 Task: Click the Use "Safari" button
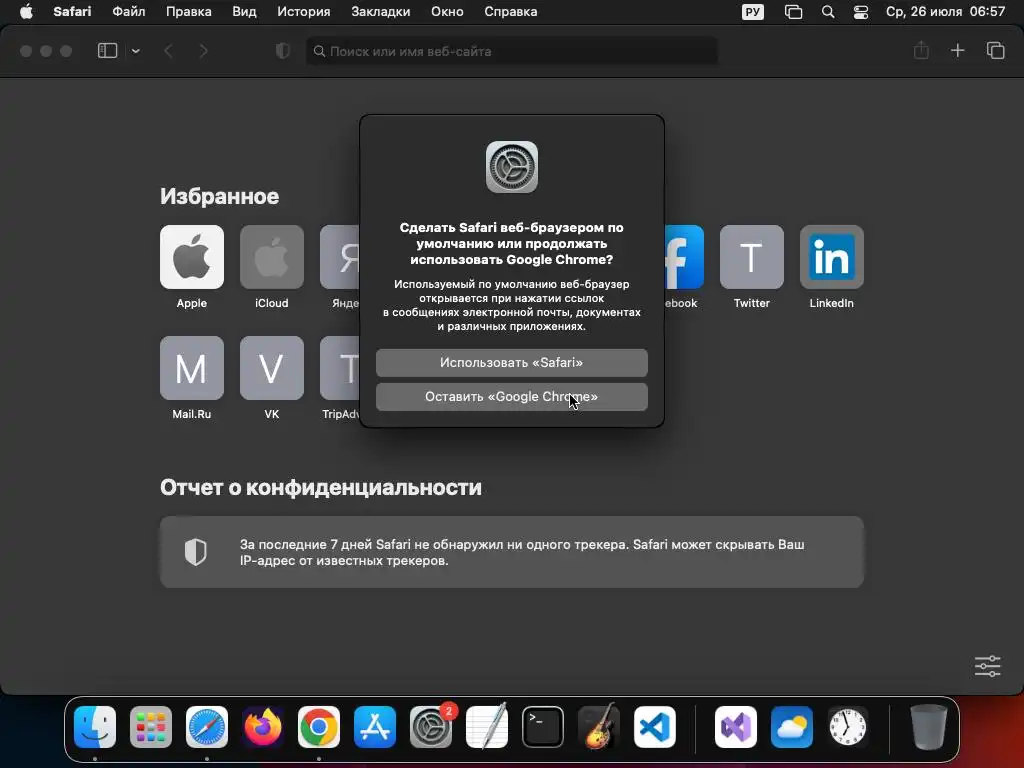(511, 362)
